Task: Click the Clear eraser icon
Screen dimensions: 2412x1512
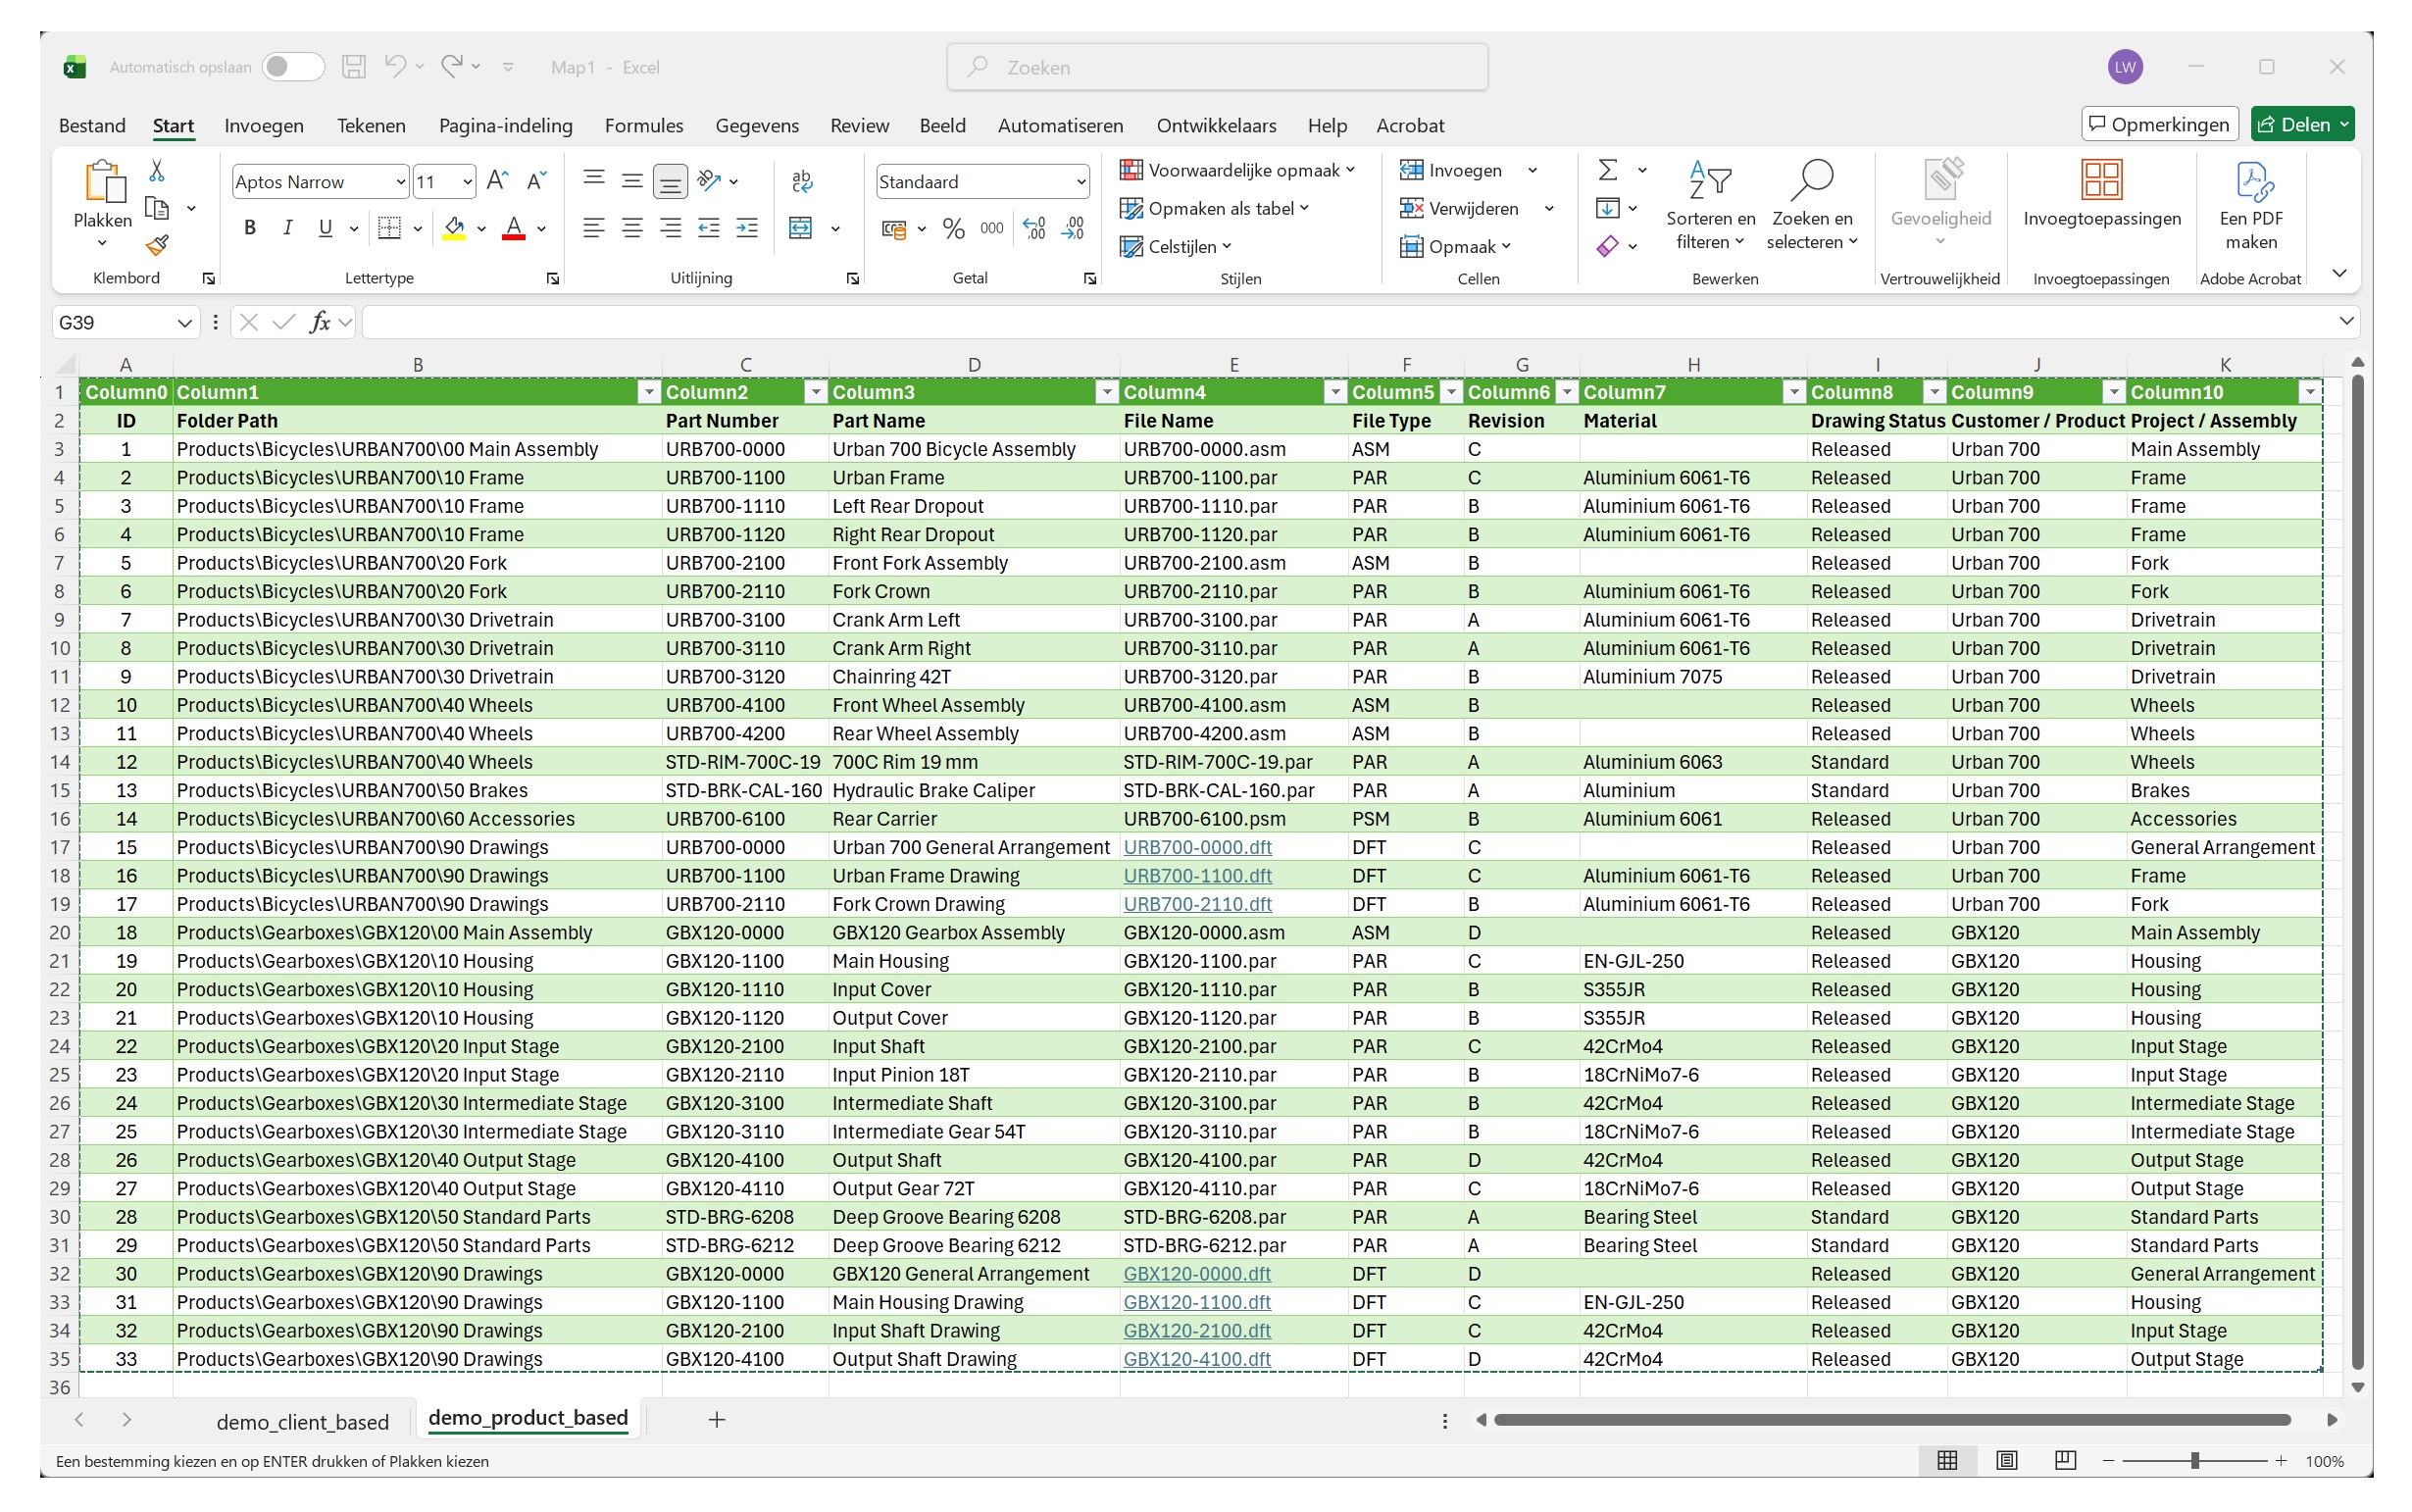Action: click(x=1607, y=246)
